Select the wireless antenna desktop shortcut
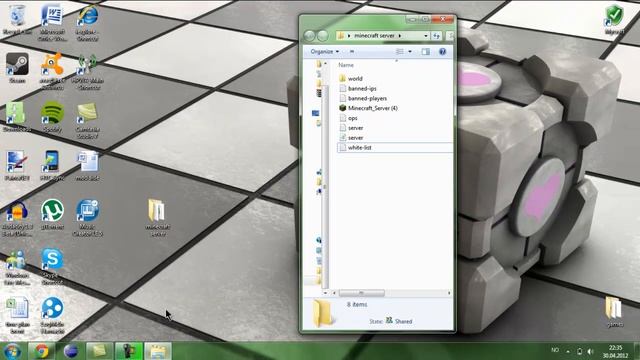The width and height of the screenshot is (640, 360). click(88, 71)
